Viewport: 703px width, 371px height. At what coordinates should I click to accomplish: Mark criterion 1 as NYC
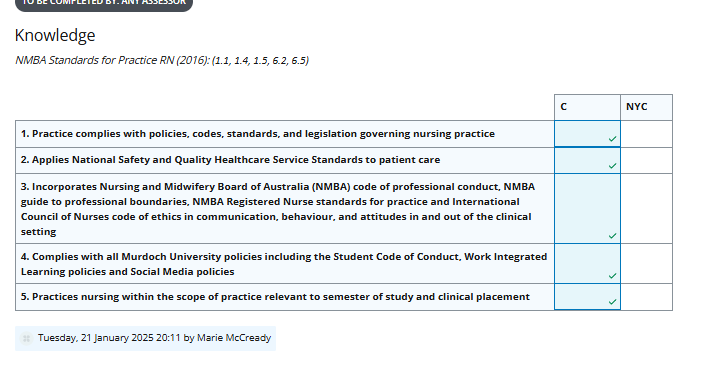(647, 134)
